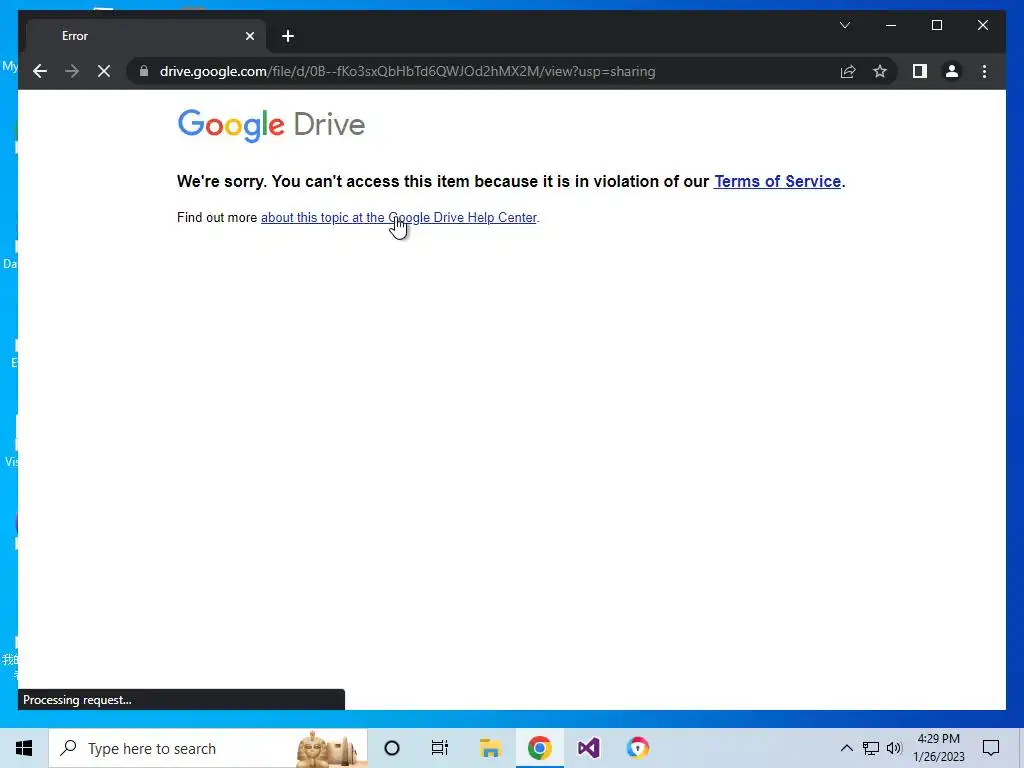Open the Chrome profile menu
Viewport: 1024px width, 768px height.
coord(952,71)
